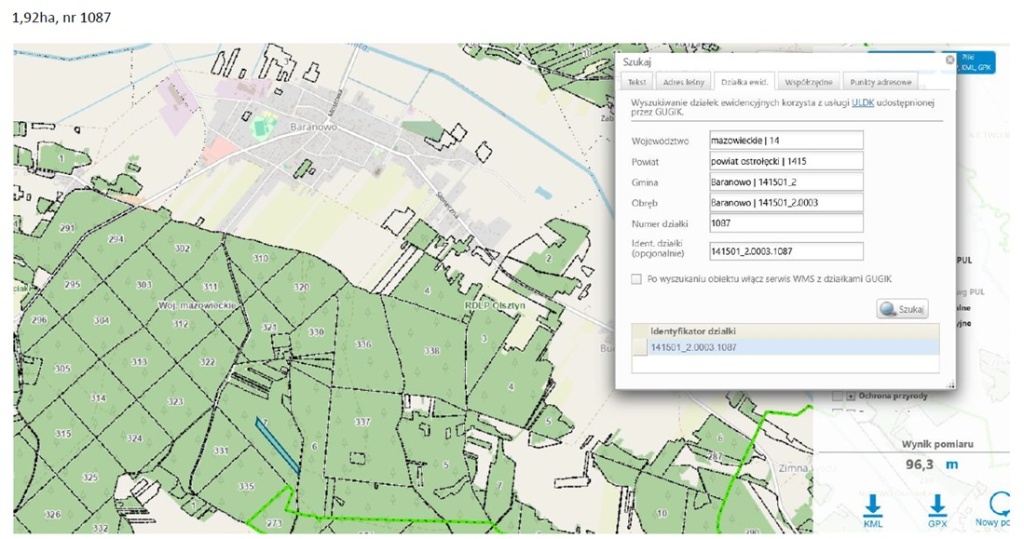Open the ULDK service link
The image size is (1024, 539).
[862, 102]
